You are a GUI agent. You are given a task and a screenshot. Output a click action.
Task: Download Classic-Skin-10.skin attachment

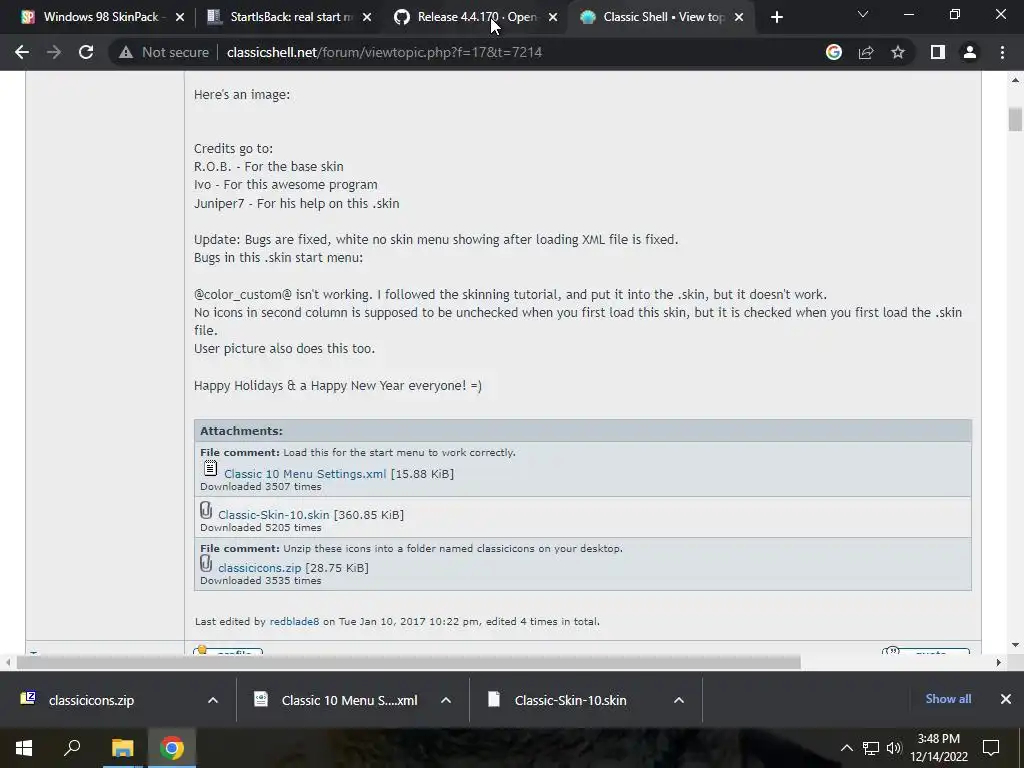point(274,515)
